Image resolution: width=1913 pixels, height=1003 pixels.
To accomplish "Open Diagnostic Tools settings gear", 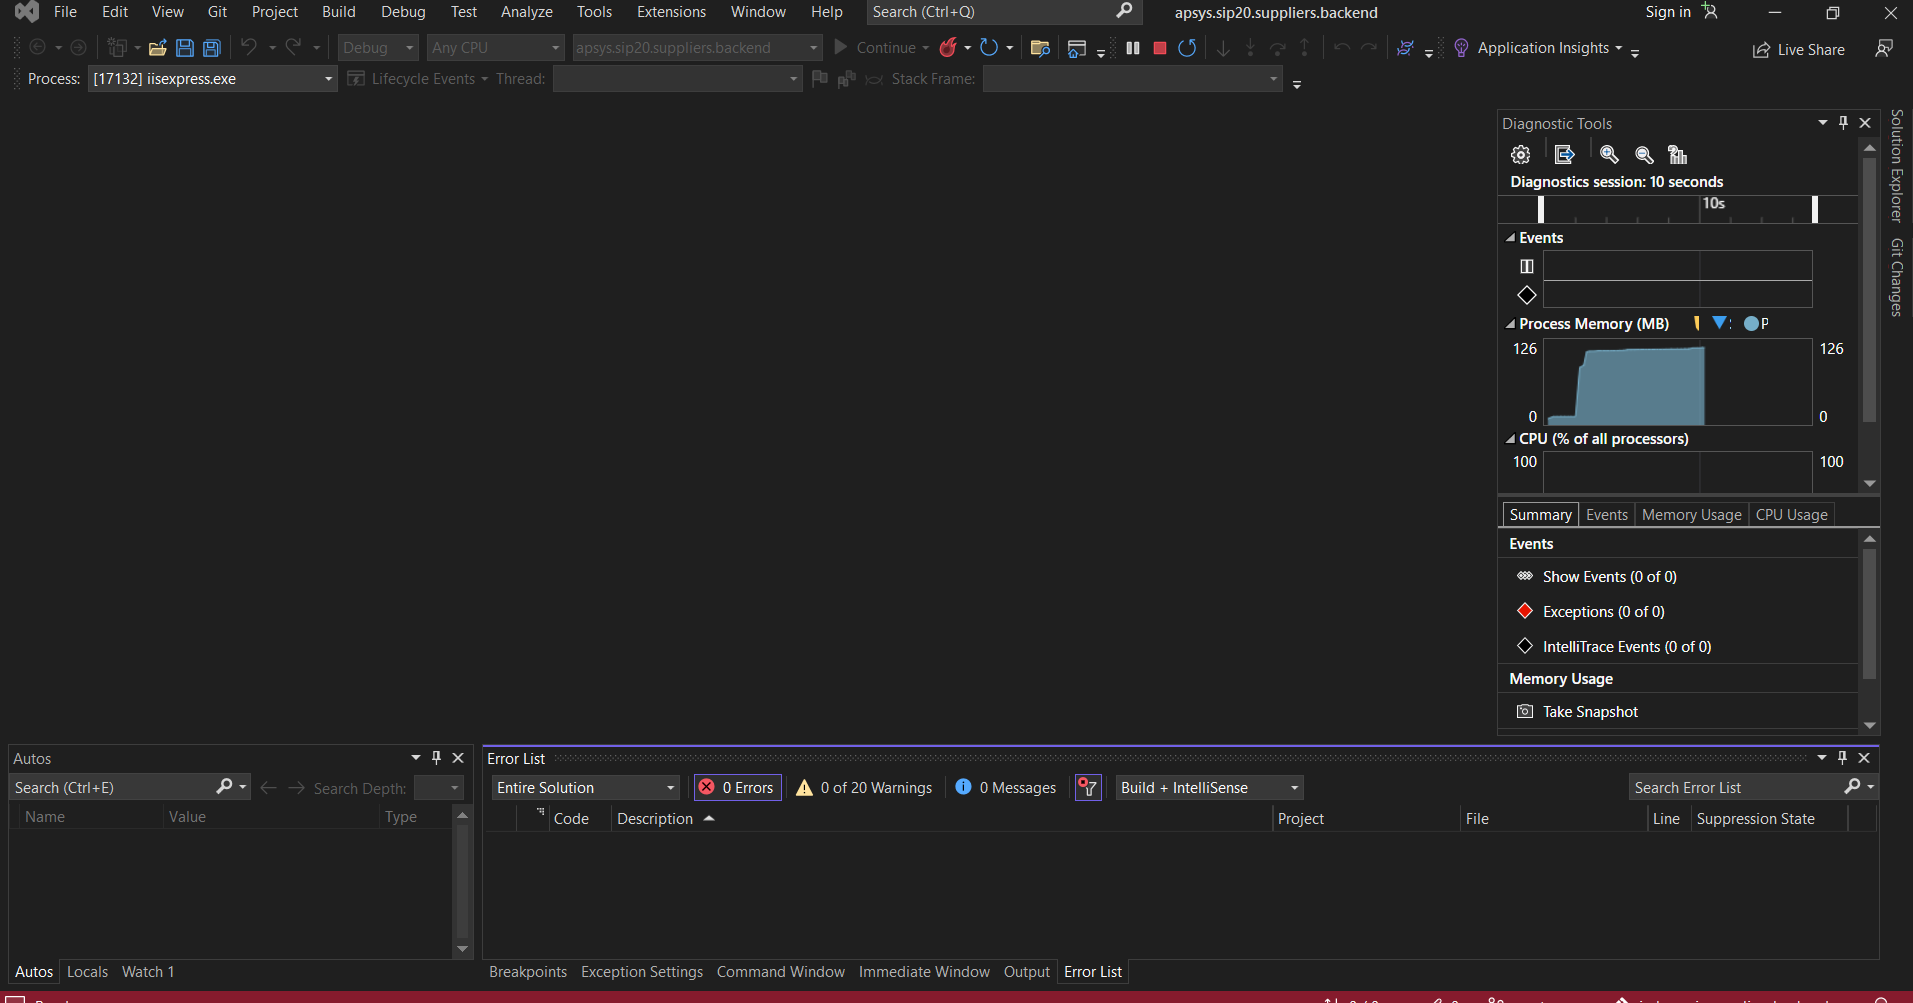I will point(1520,155).
